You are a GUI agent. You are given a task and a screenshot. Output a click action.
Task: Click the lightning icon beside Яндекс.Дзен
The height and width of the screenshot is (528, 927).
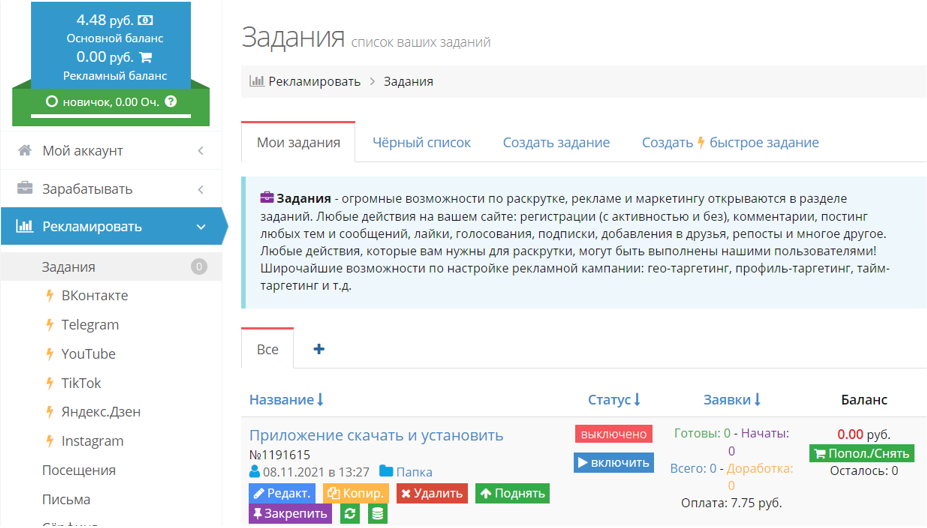tap(50, 412)
